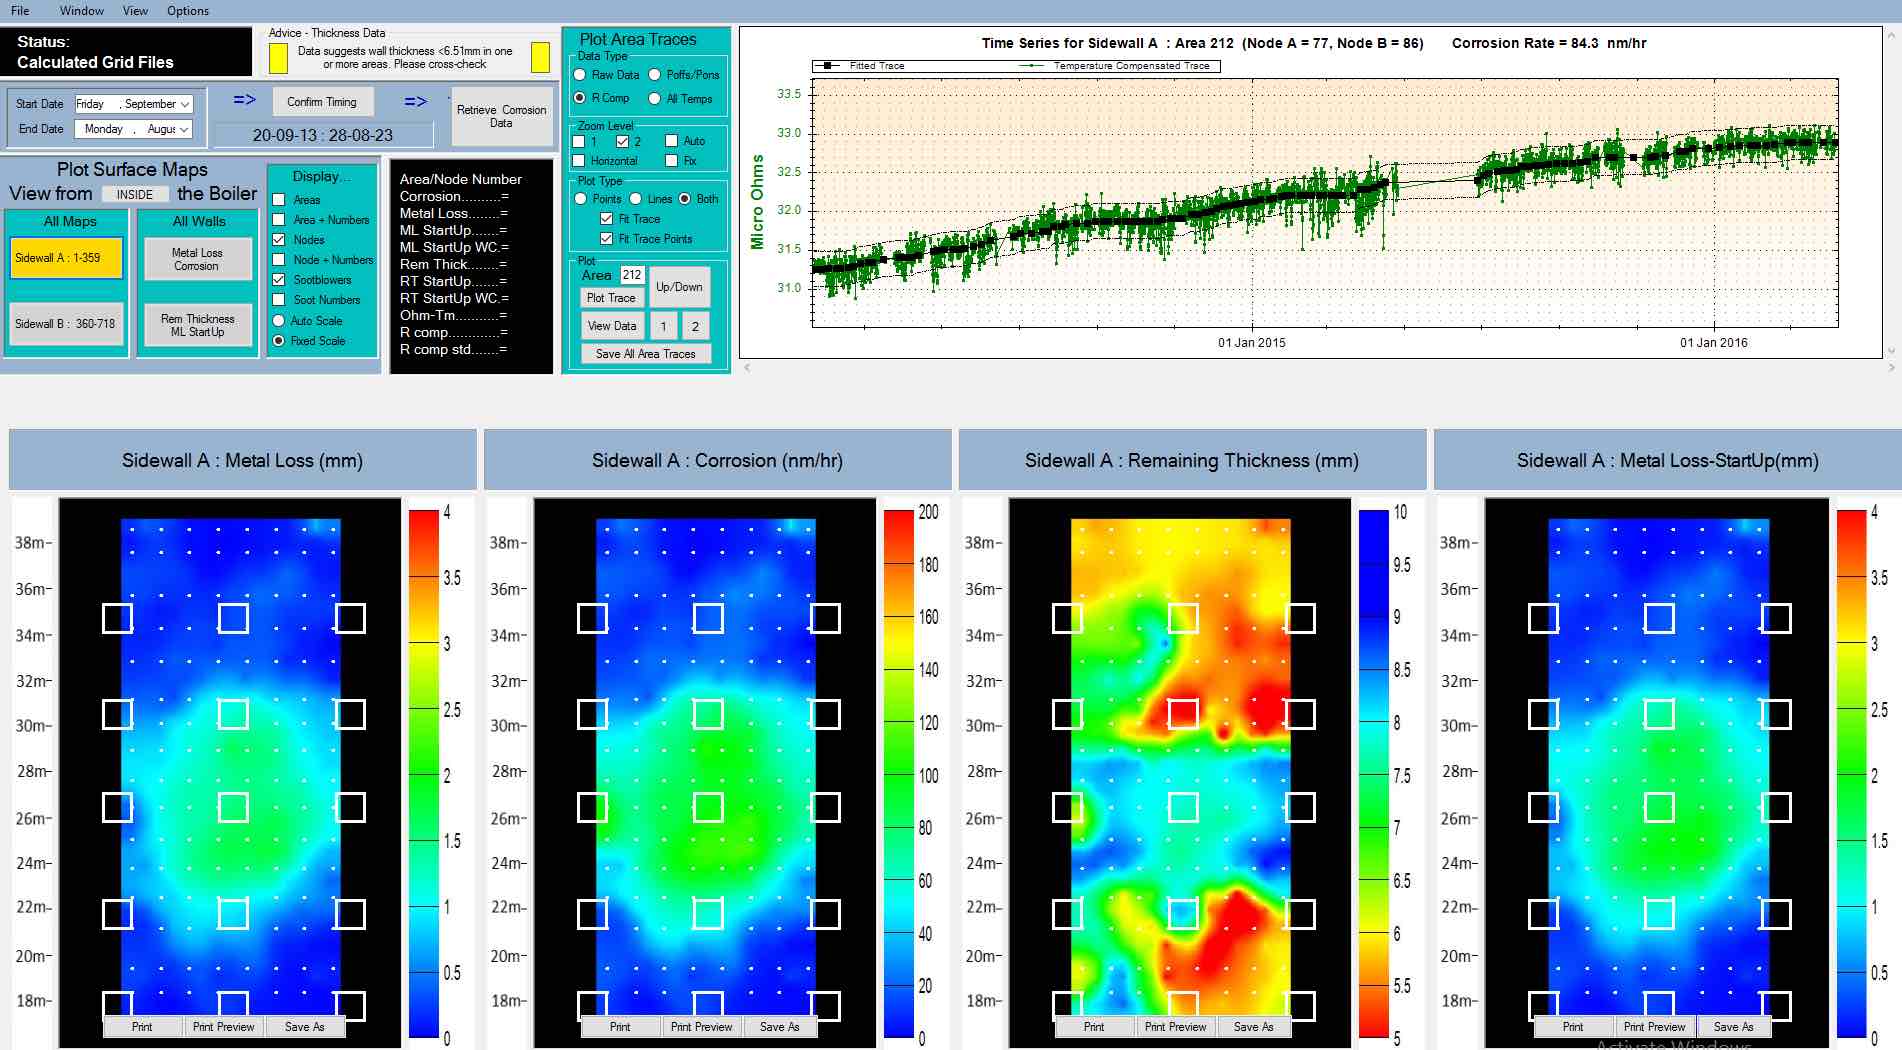Select Both plot type
Viewport: 1902px width, 1050px height.
684,199
